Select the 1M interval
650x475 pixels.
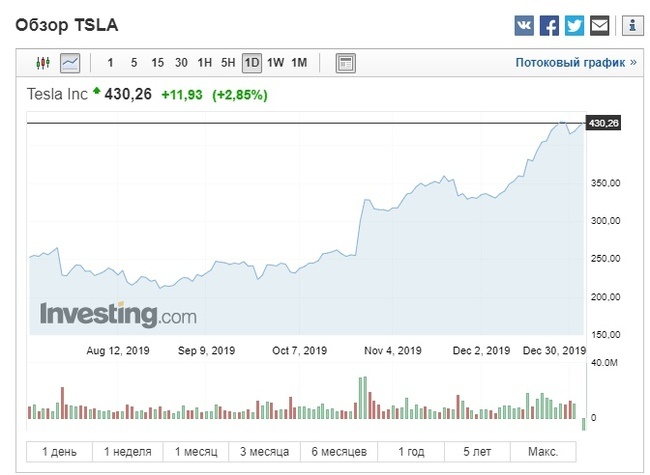[x=299, y=63]
